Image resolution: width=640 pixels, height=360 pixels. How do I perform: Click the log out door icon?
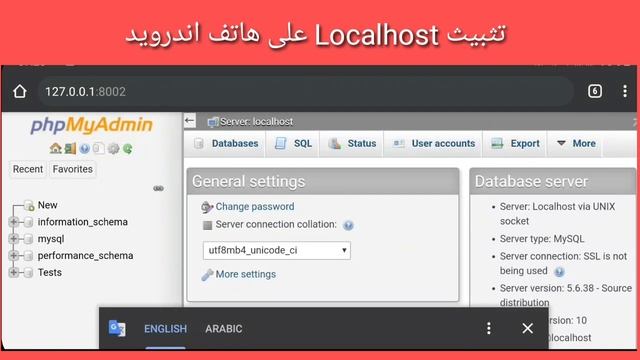pos(70,148)
